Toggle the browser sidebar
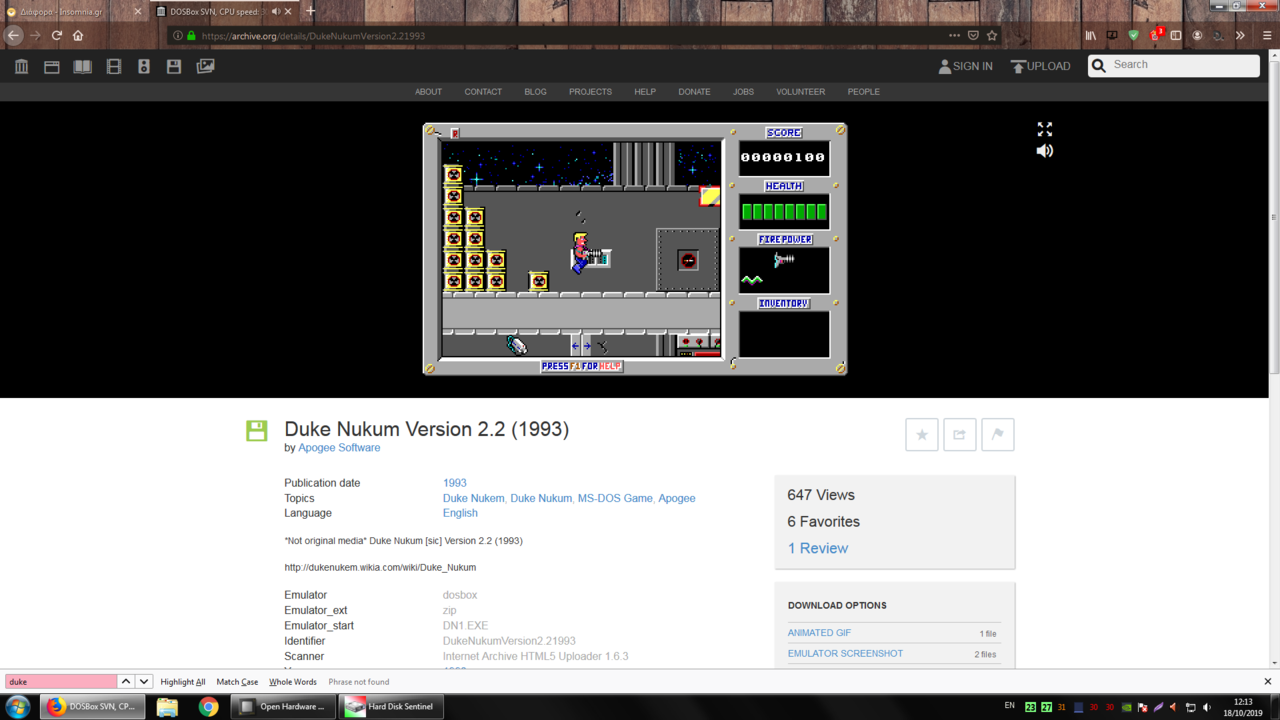Screen dimensions: 1280x720 click(1176, 35)
